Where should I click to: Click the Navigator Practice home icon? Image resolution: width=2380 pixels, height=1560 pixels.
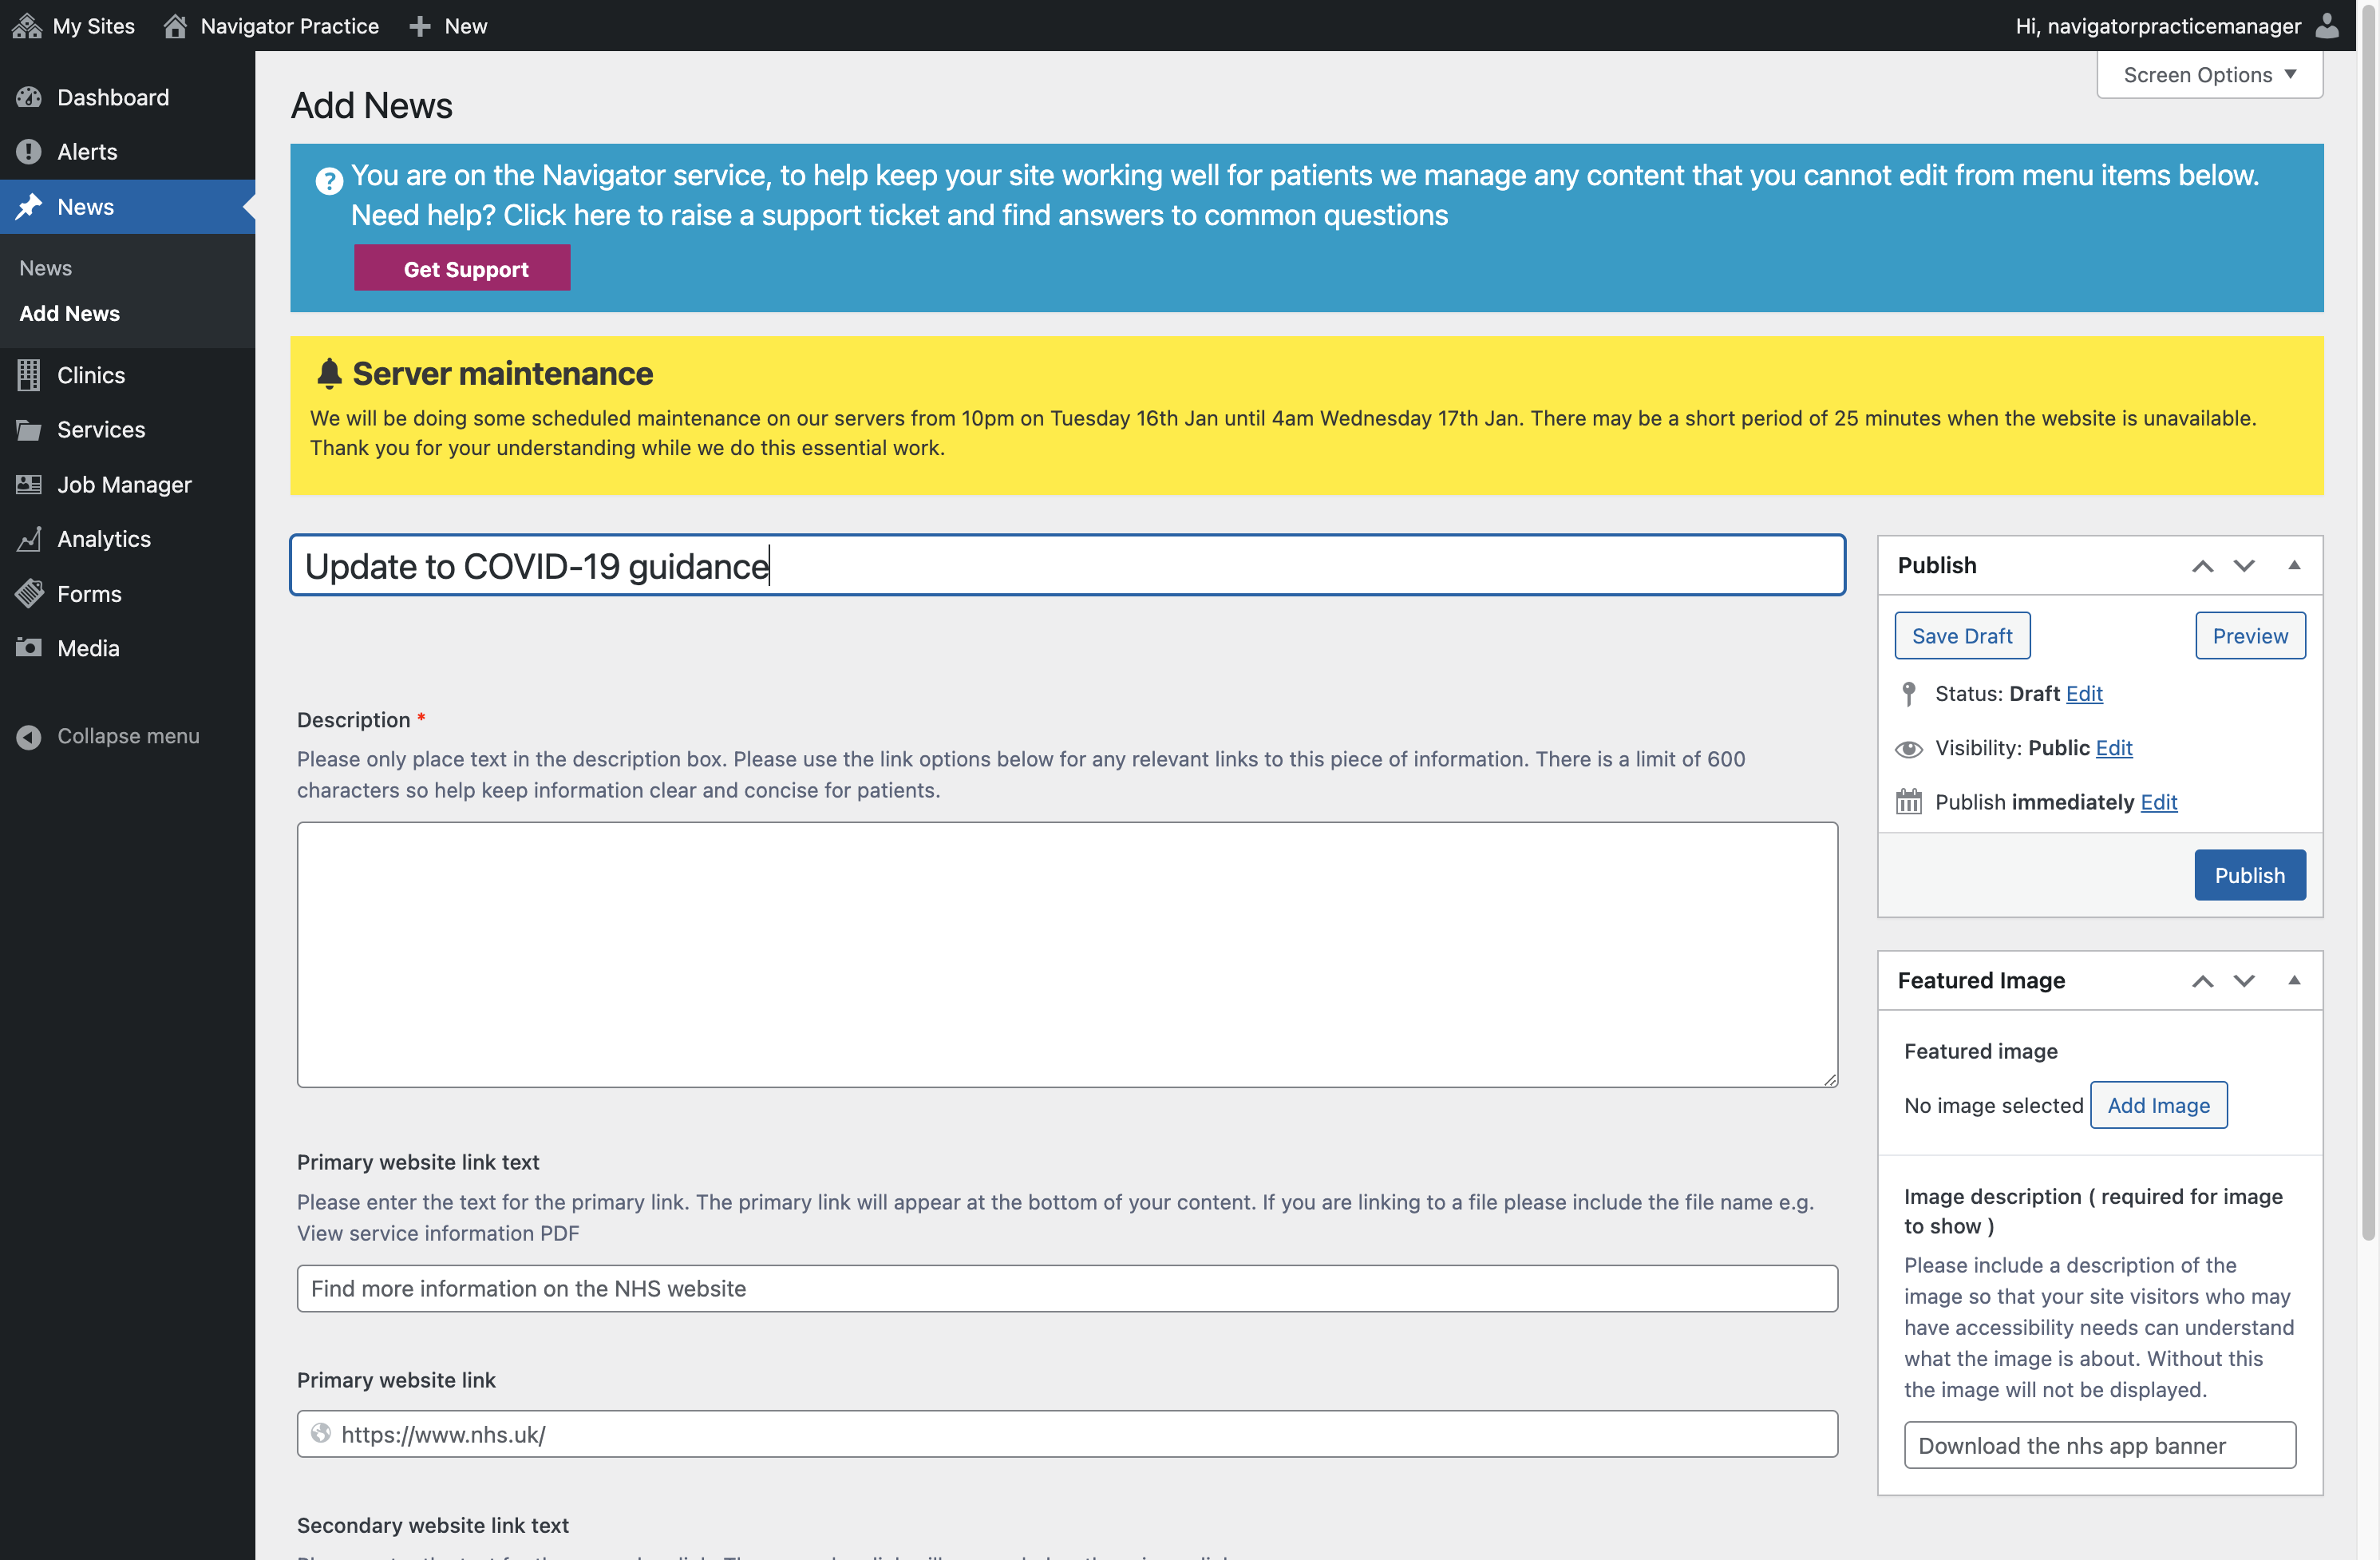tap(175, 26)
